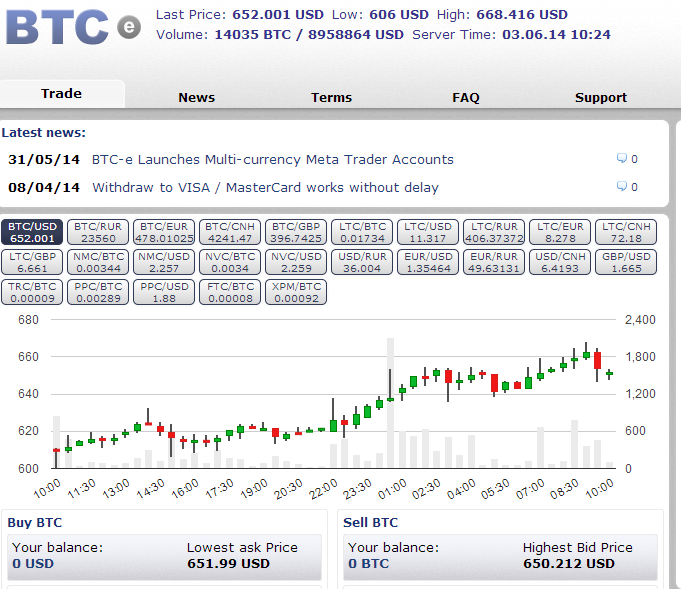Click the High 668.416 USD value
The width and height of the screenshot is (681, 589).
pyautogui.click(x=522, y=14)
